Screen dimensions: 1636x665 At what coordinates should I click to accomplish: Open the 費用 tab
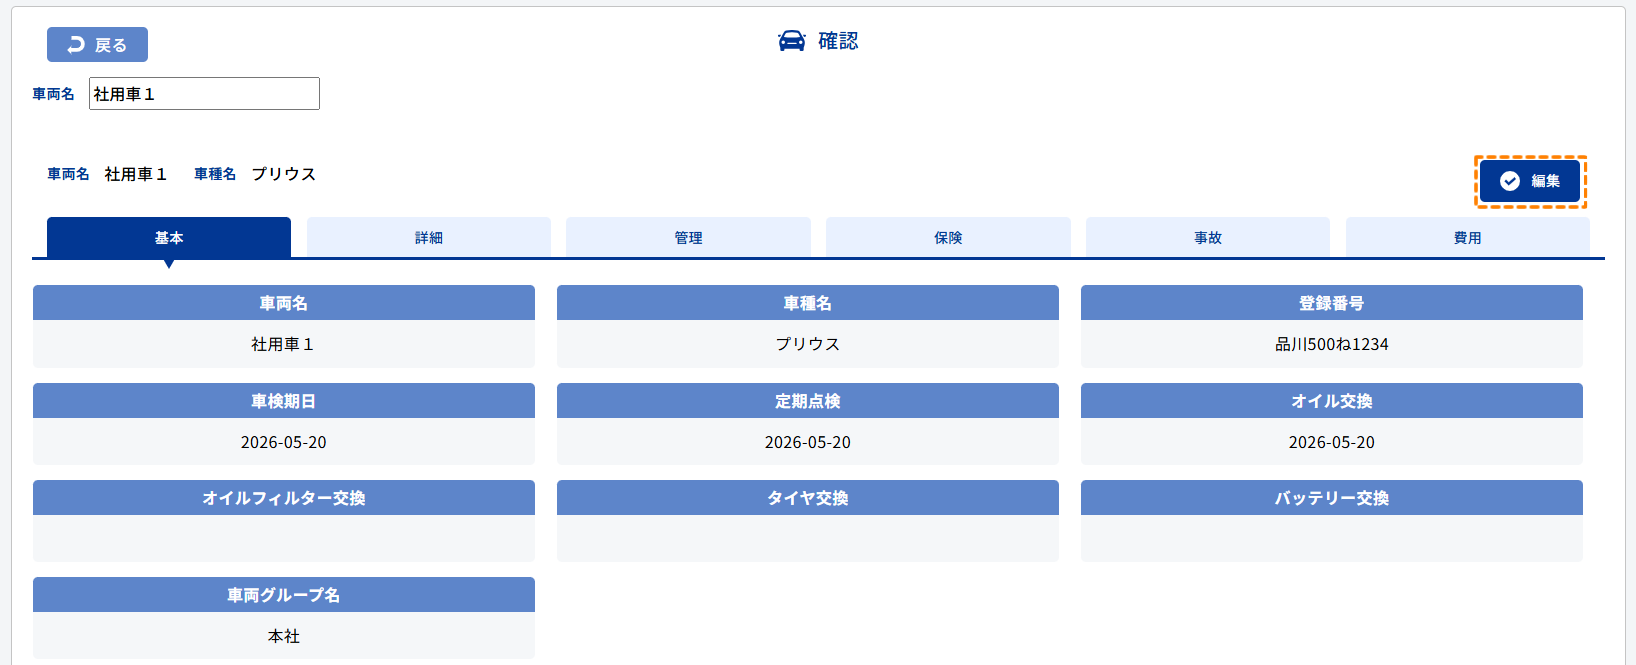tap(1467, 238)
